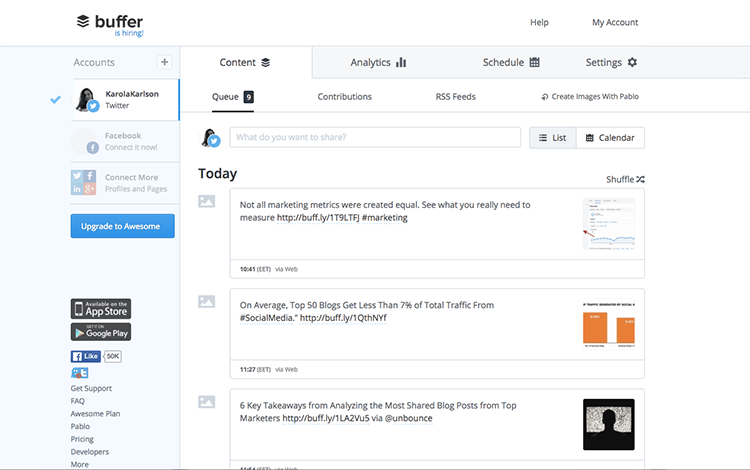The height and width of the screenshot is (470, 750).
Task: Click the KarolaKarlson profile avatar in sidebar
Action: coord(86,99)
